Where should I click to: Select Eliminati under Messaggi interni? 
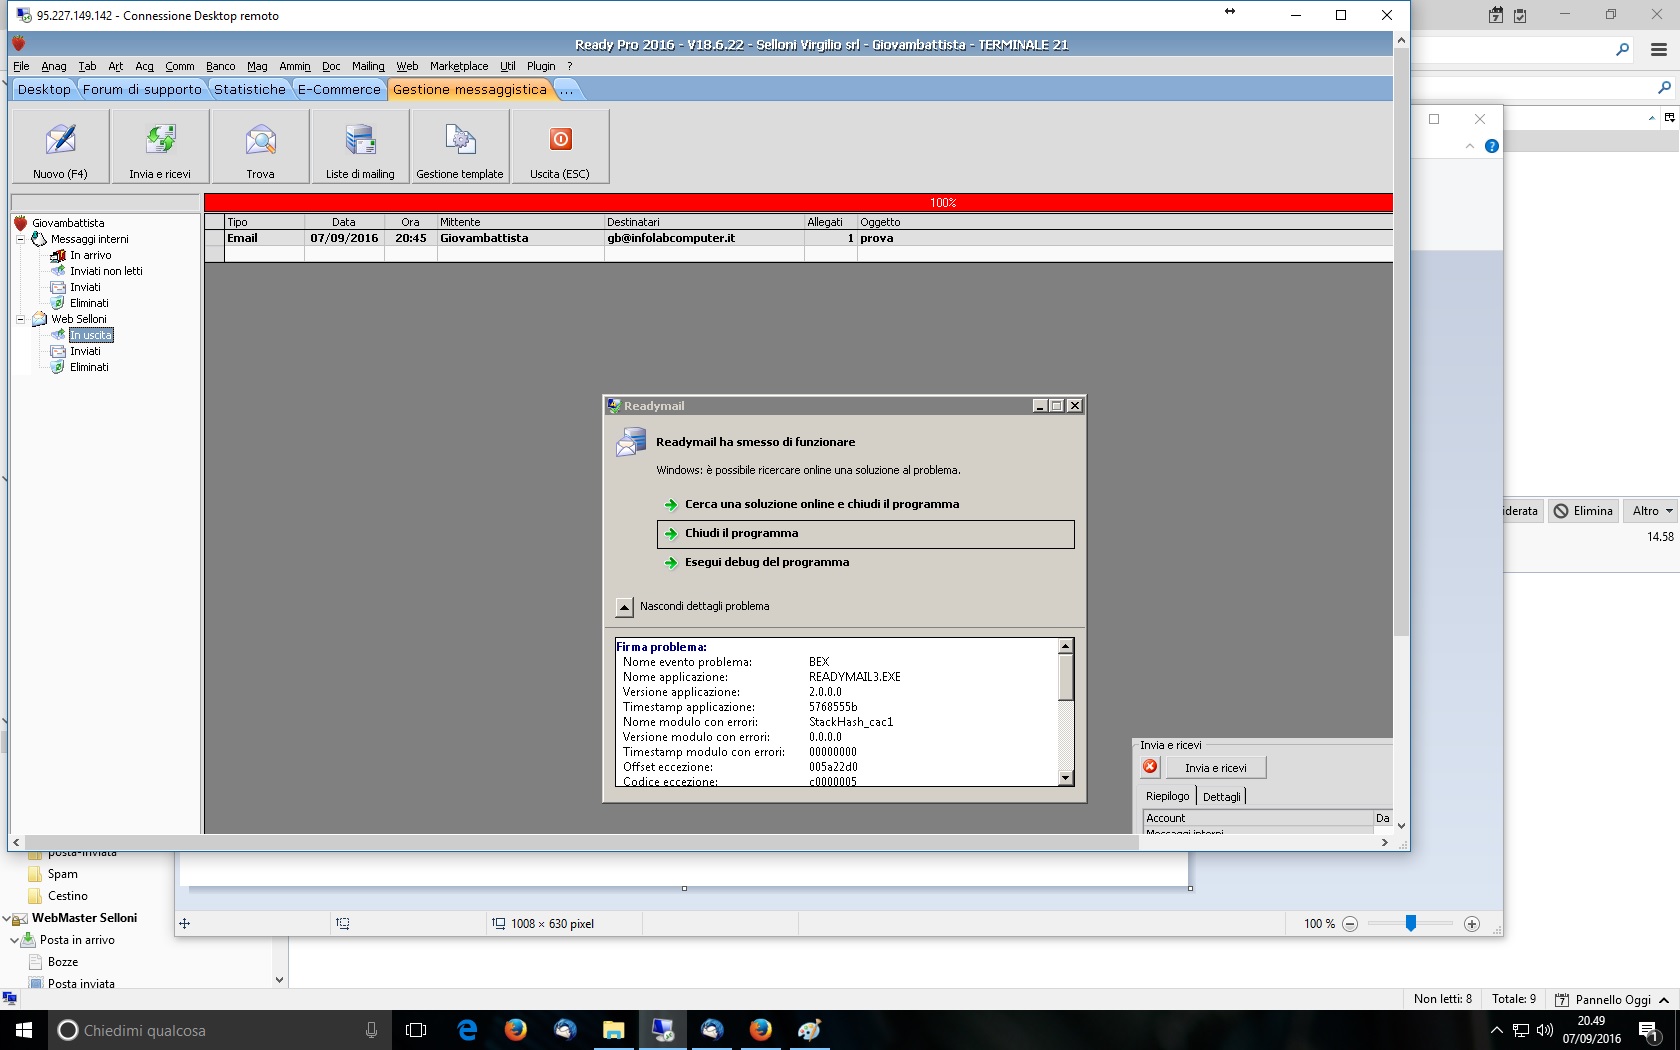point(89,303)
